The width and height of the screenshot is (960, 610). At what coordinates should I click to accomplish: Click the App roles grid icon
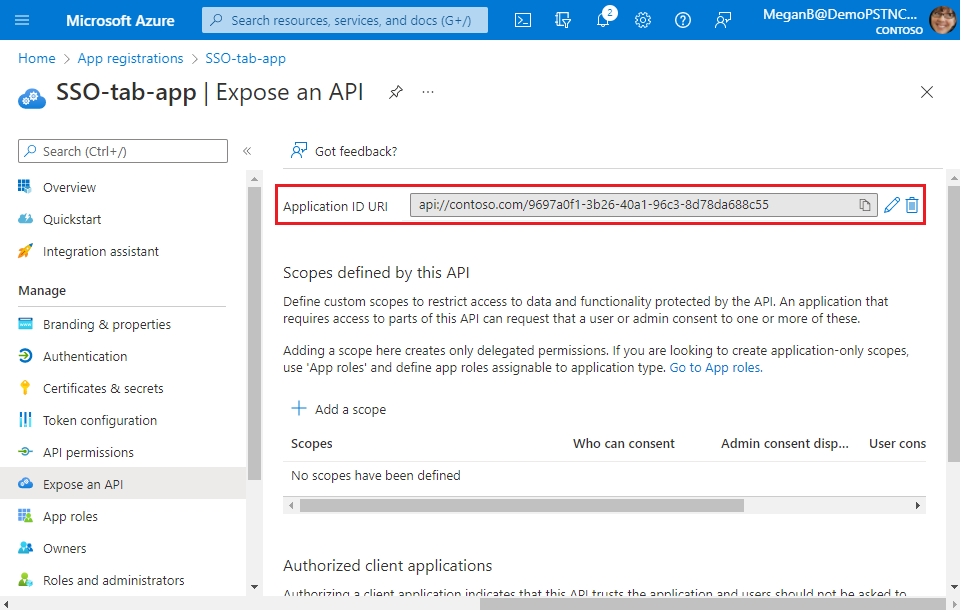tap(25, 516)
